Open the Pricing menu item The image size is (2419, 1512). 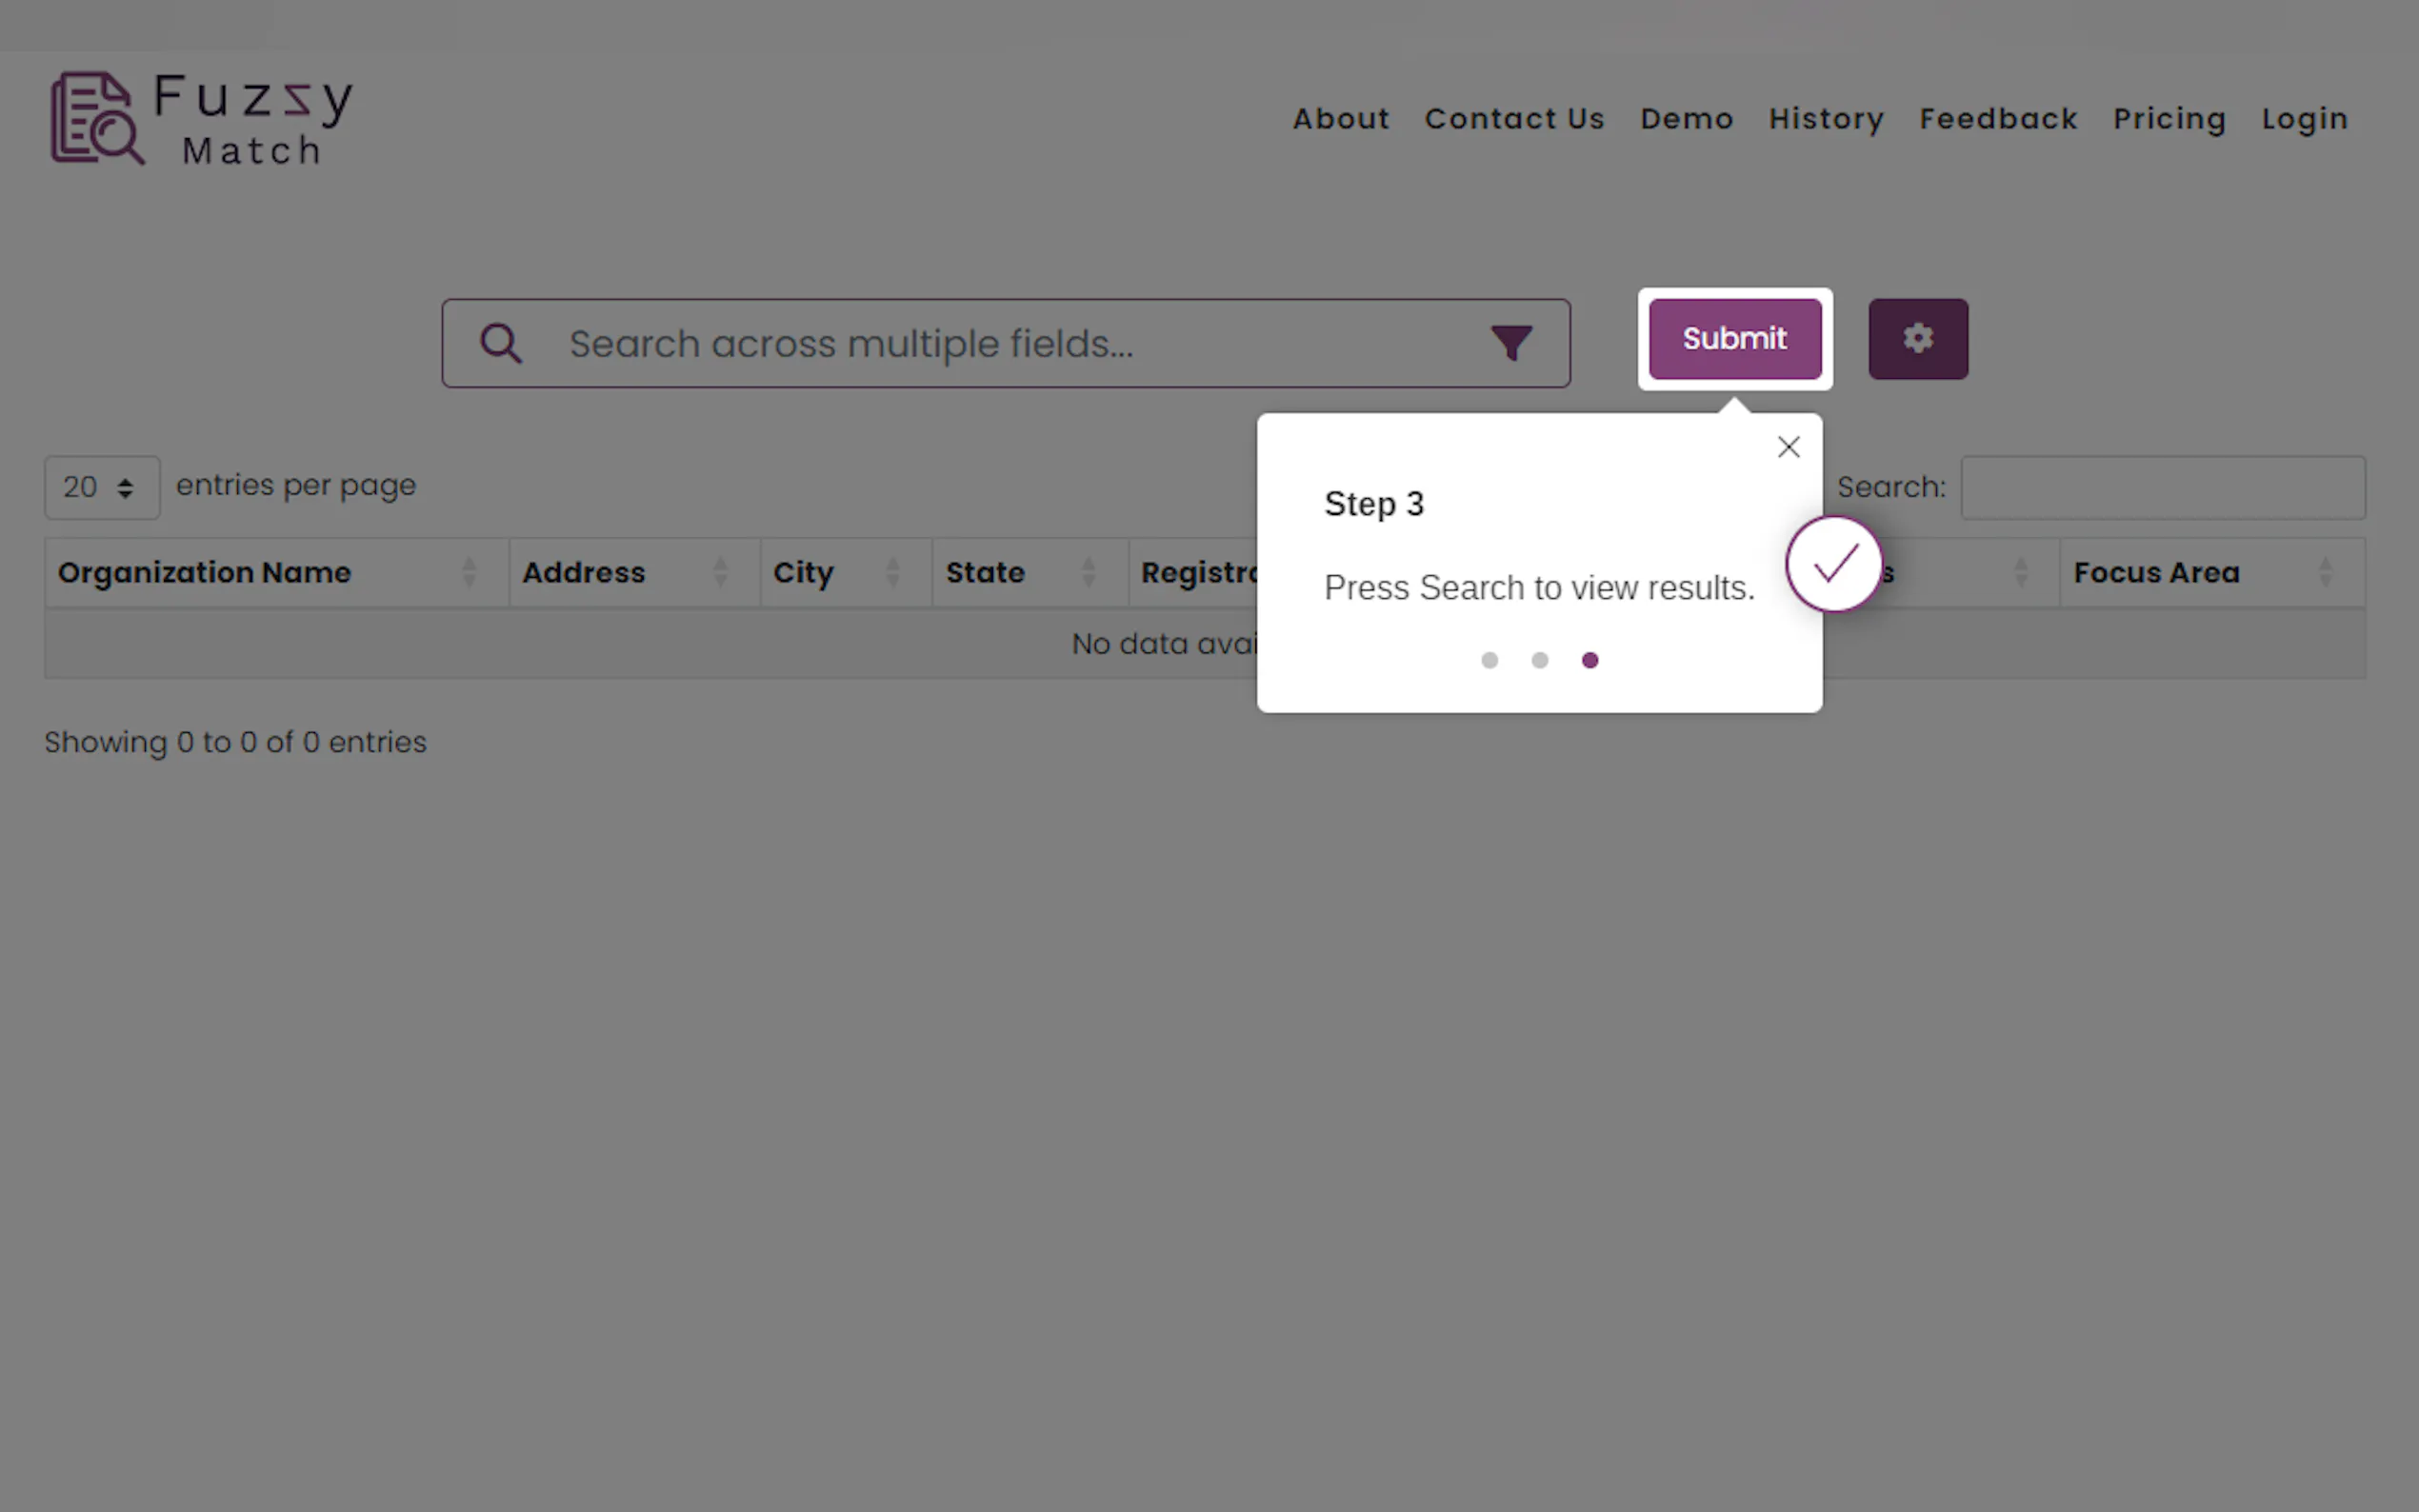tap(2169, 119)
